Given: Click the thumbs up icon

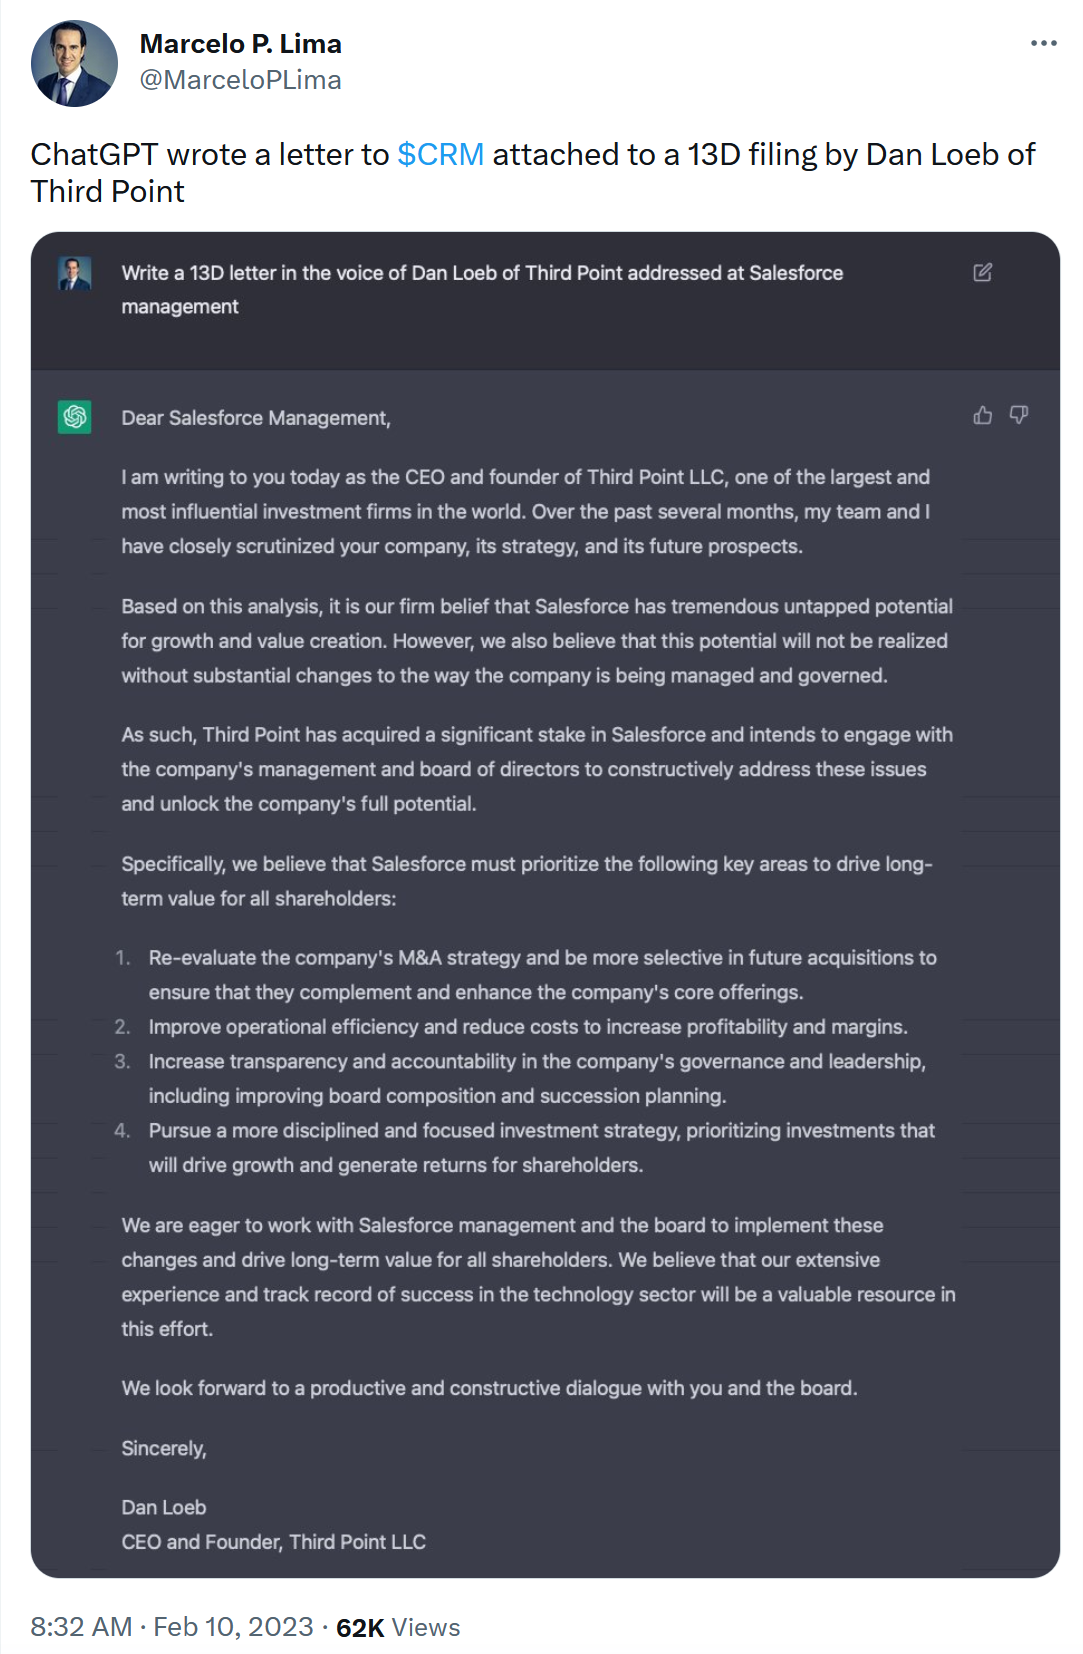Looking at the screenshot, I should click(982, 415).
